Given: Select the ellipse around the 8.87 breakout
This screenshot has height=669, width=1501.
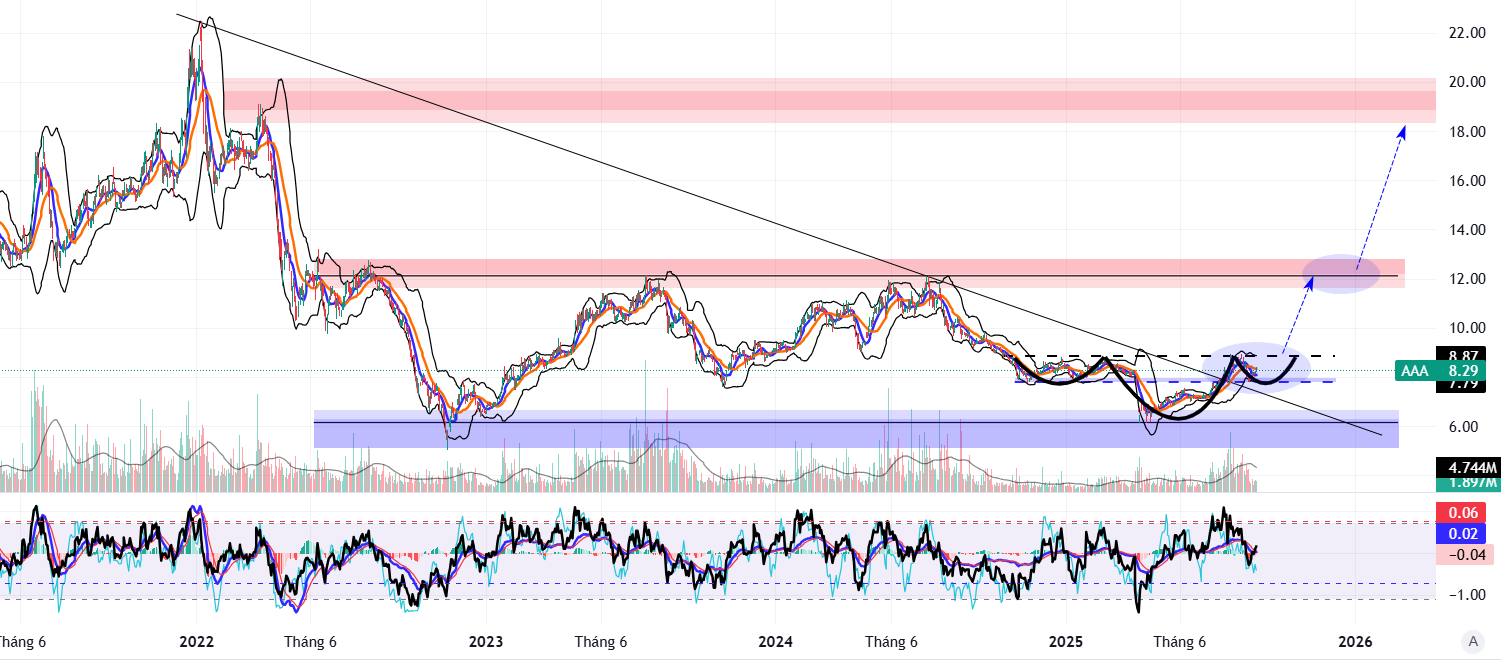Looking at the screenshot, I should [1258, 366].
